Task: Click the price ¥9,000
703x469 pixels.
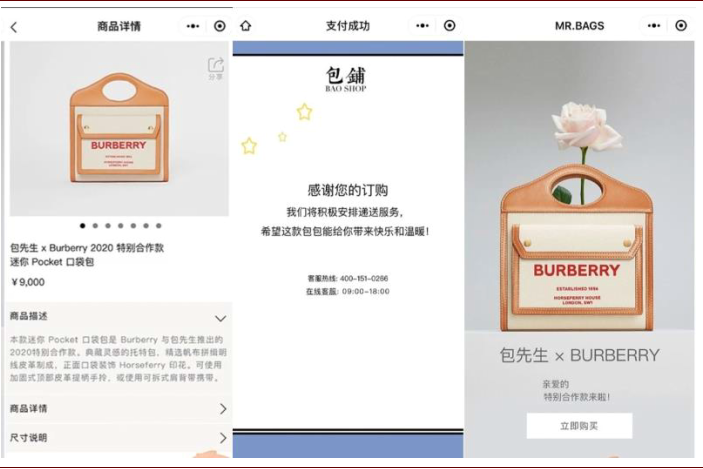Action: [x=28, y=282]
